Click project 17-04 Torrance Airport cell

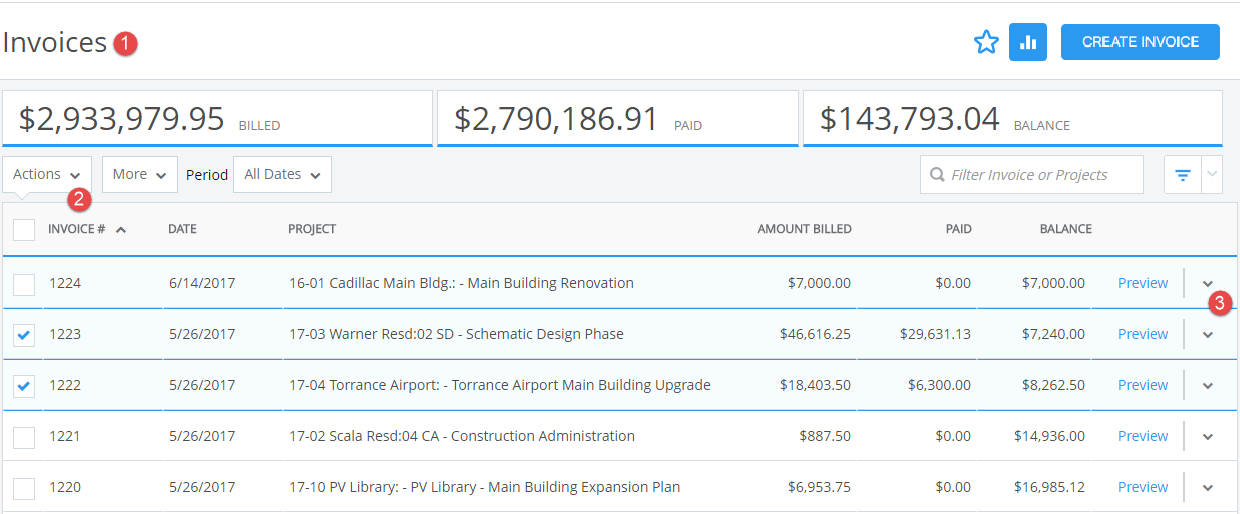[500, 385]
